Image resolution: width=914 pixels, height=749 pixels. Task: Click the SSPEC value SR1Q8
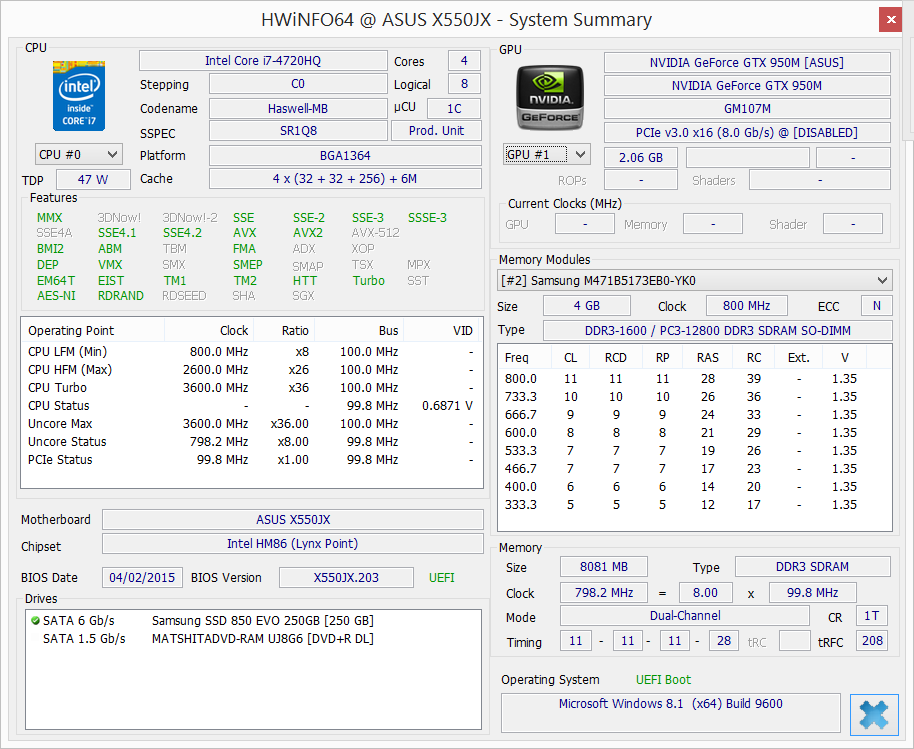pyautogui.click(x=298, y=131)
